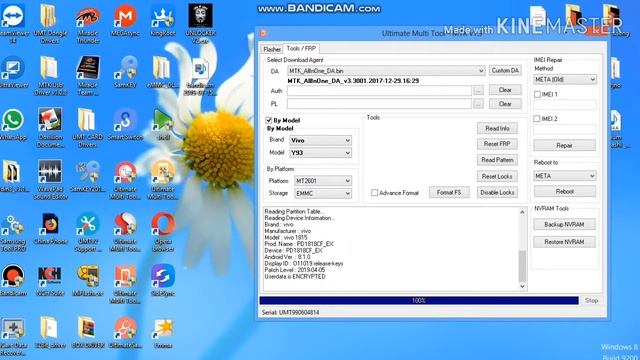Click the Reset FRP button
The width and height of the screenshot is (640, 360).
497,144
